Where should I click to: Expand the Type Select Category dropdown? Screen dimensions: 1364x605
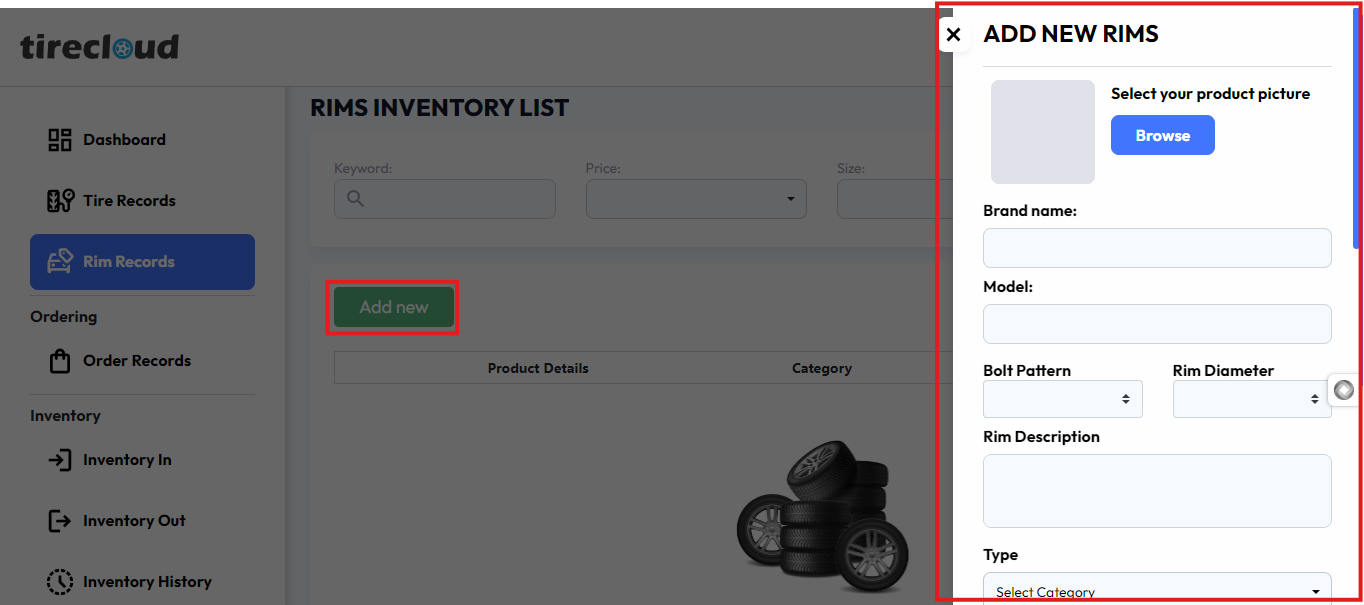coord(1157,591)
